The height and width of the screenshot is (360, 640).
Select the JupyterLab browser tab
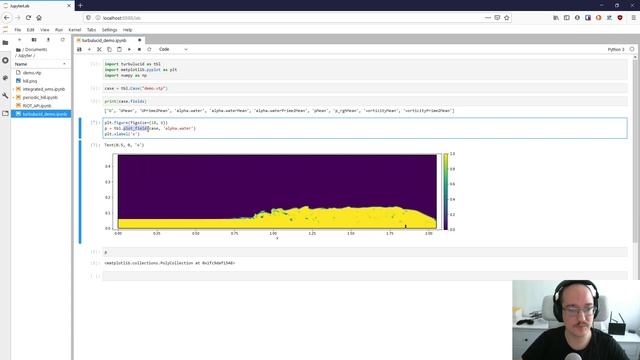coord(36,6)
